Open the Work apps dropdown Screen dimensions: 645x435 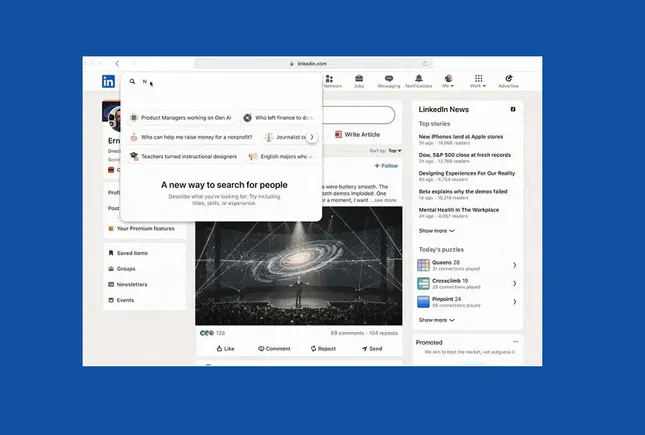point(478,80)
